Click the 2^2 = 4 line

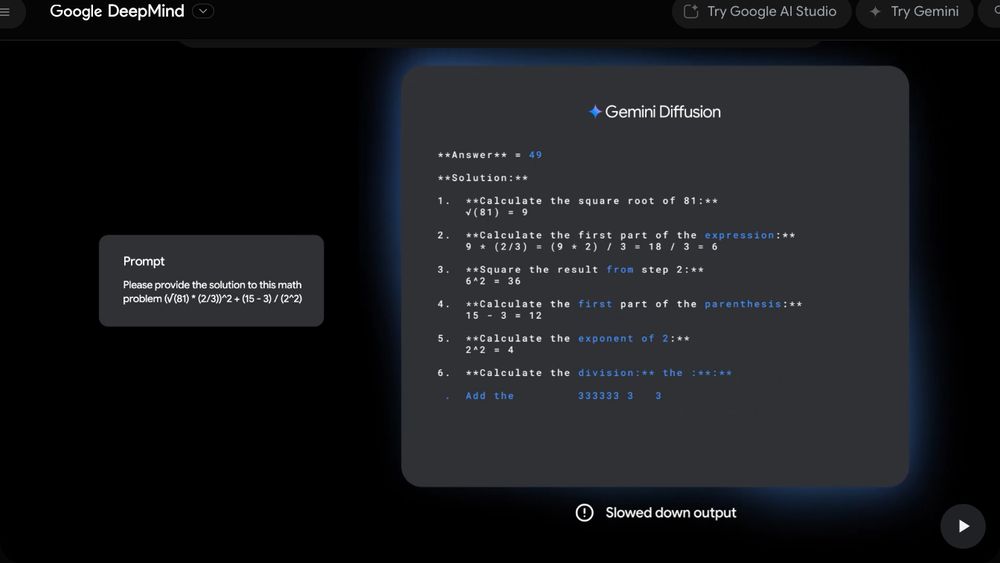tap(490, 350)
